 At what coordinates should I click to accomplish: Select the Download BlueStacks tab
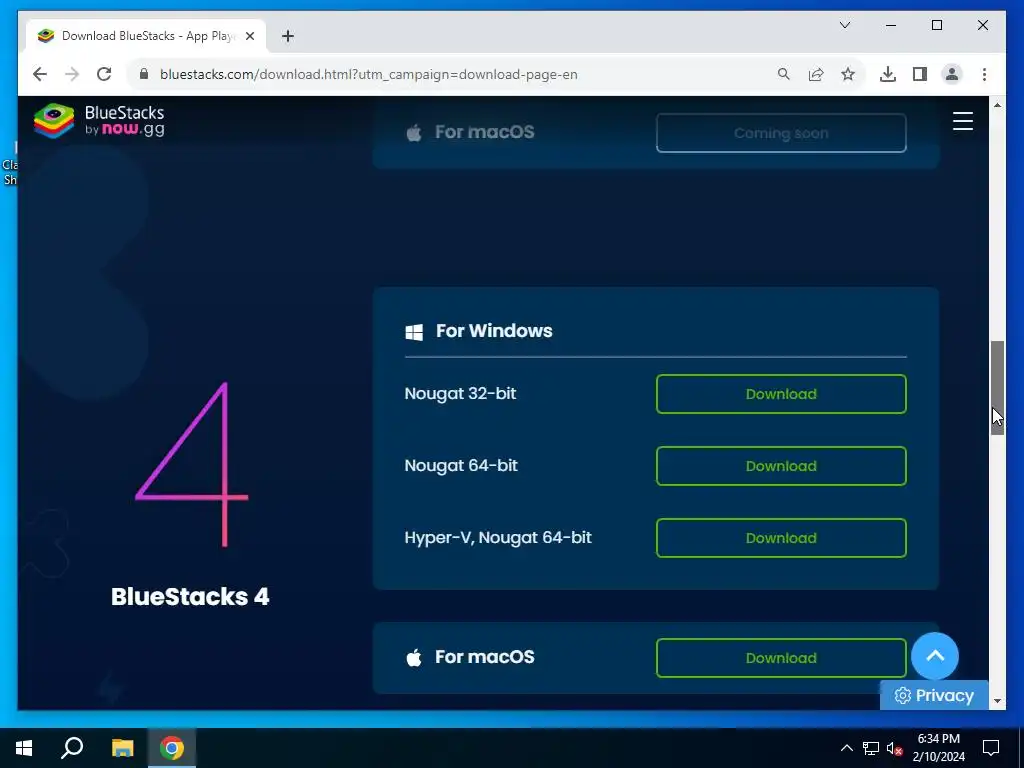pos(146,36)
